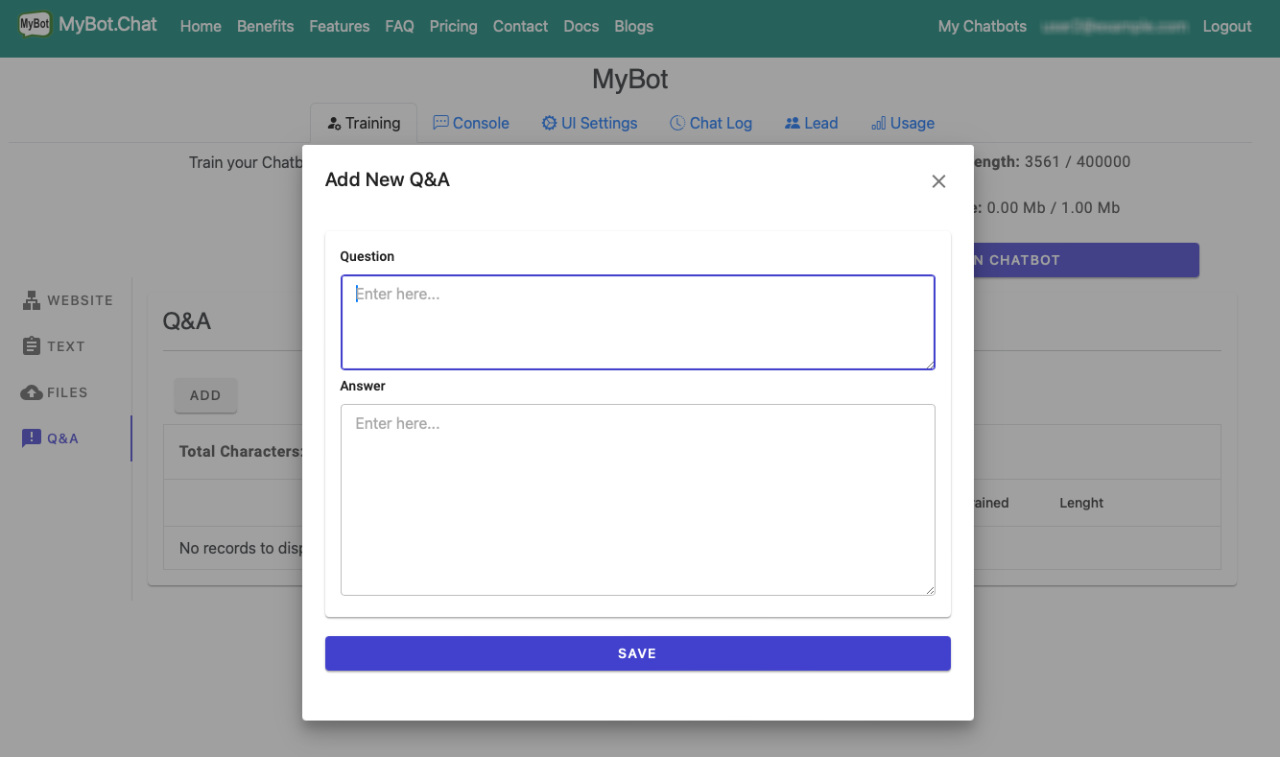The image size is (1280, 757).
Task: Save the new Q&A entry
Action: (x=637, y=653)
